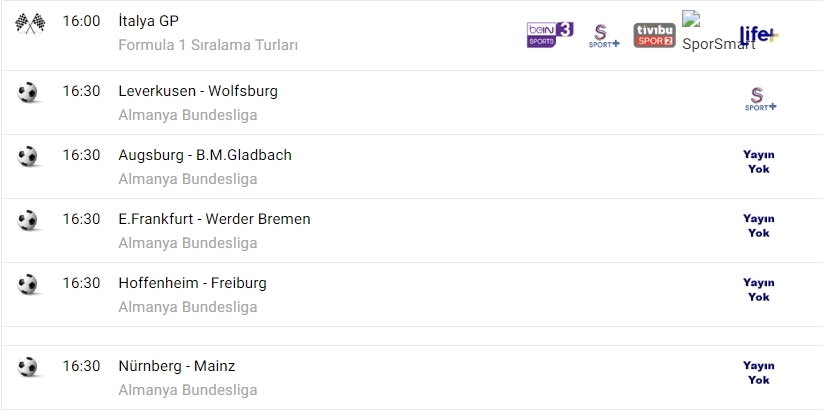Open the Leverkusen - Wolfsburg match

click(198, 91)
